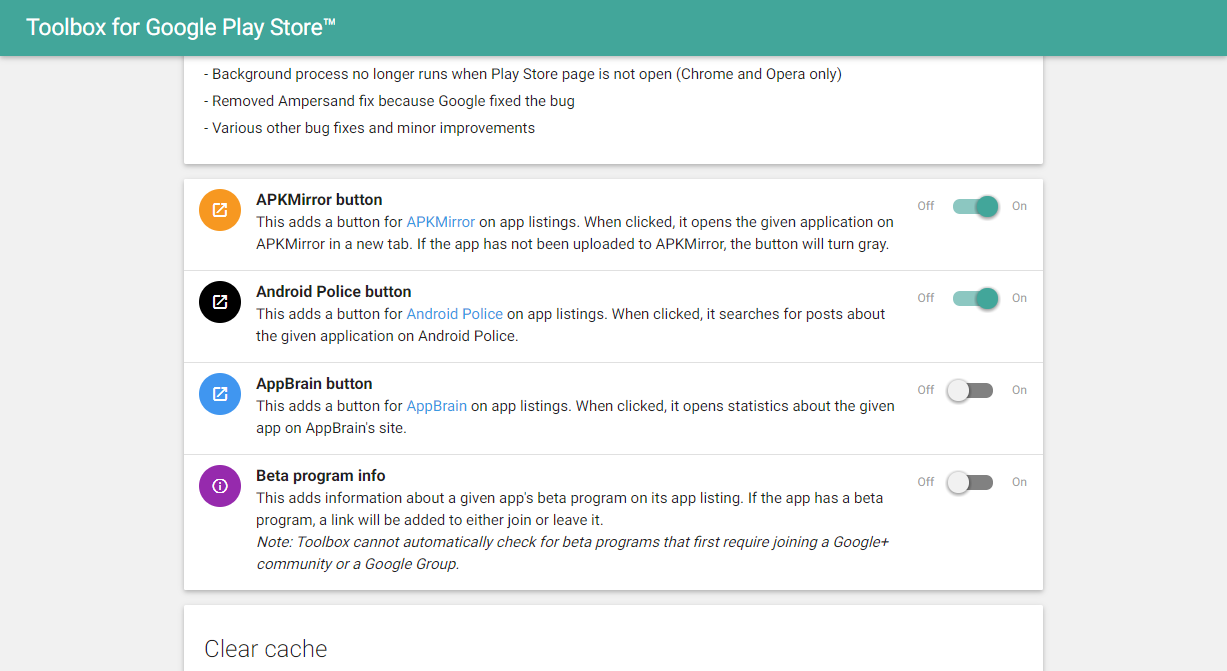Click the info glyph in the Beta program circle
Image resolution: width=1227 pixels, height=671 pixels.
click(220, 486)
